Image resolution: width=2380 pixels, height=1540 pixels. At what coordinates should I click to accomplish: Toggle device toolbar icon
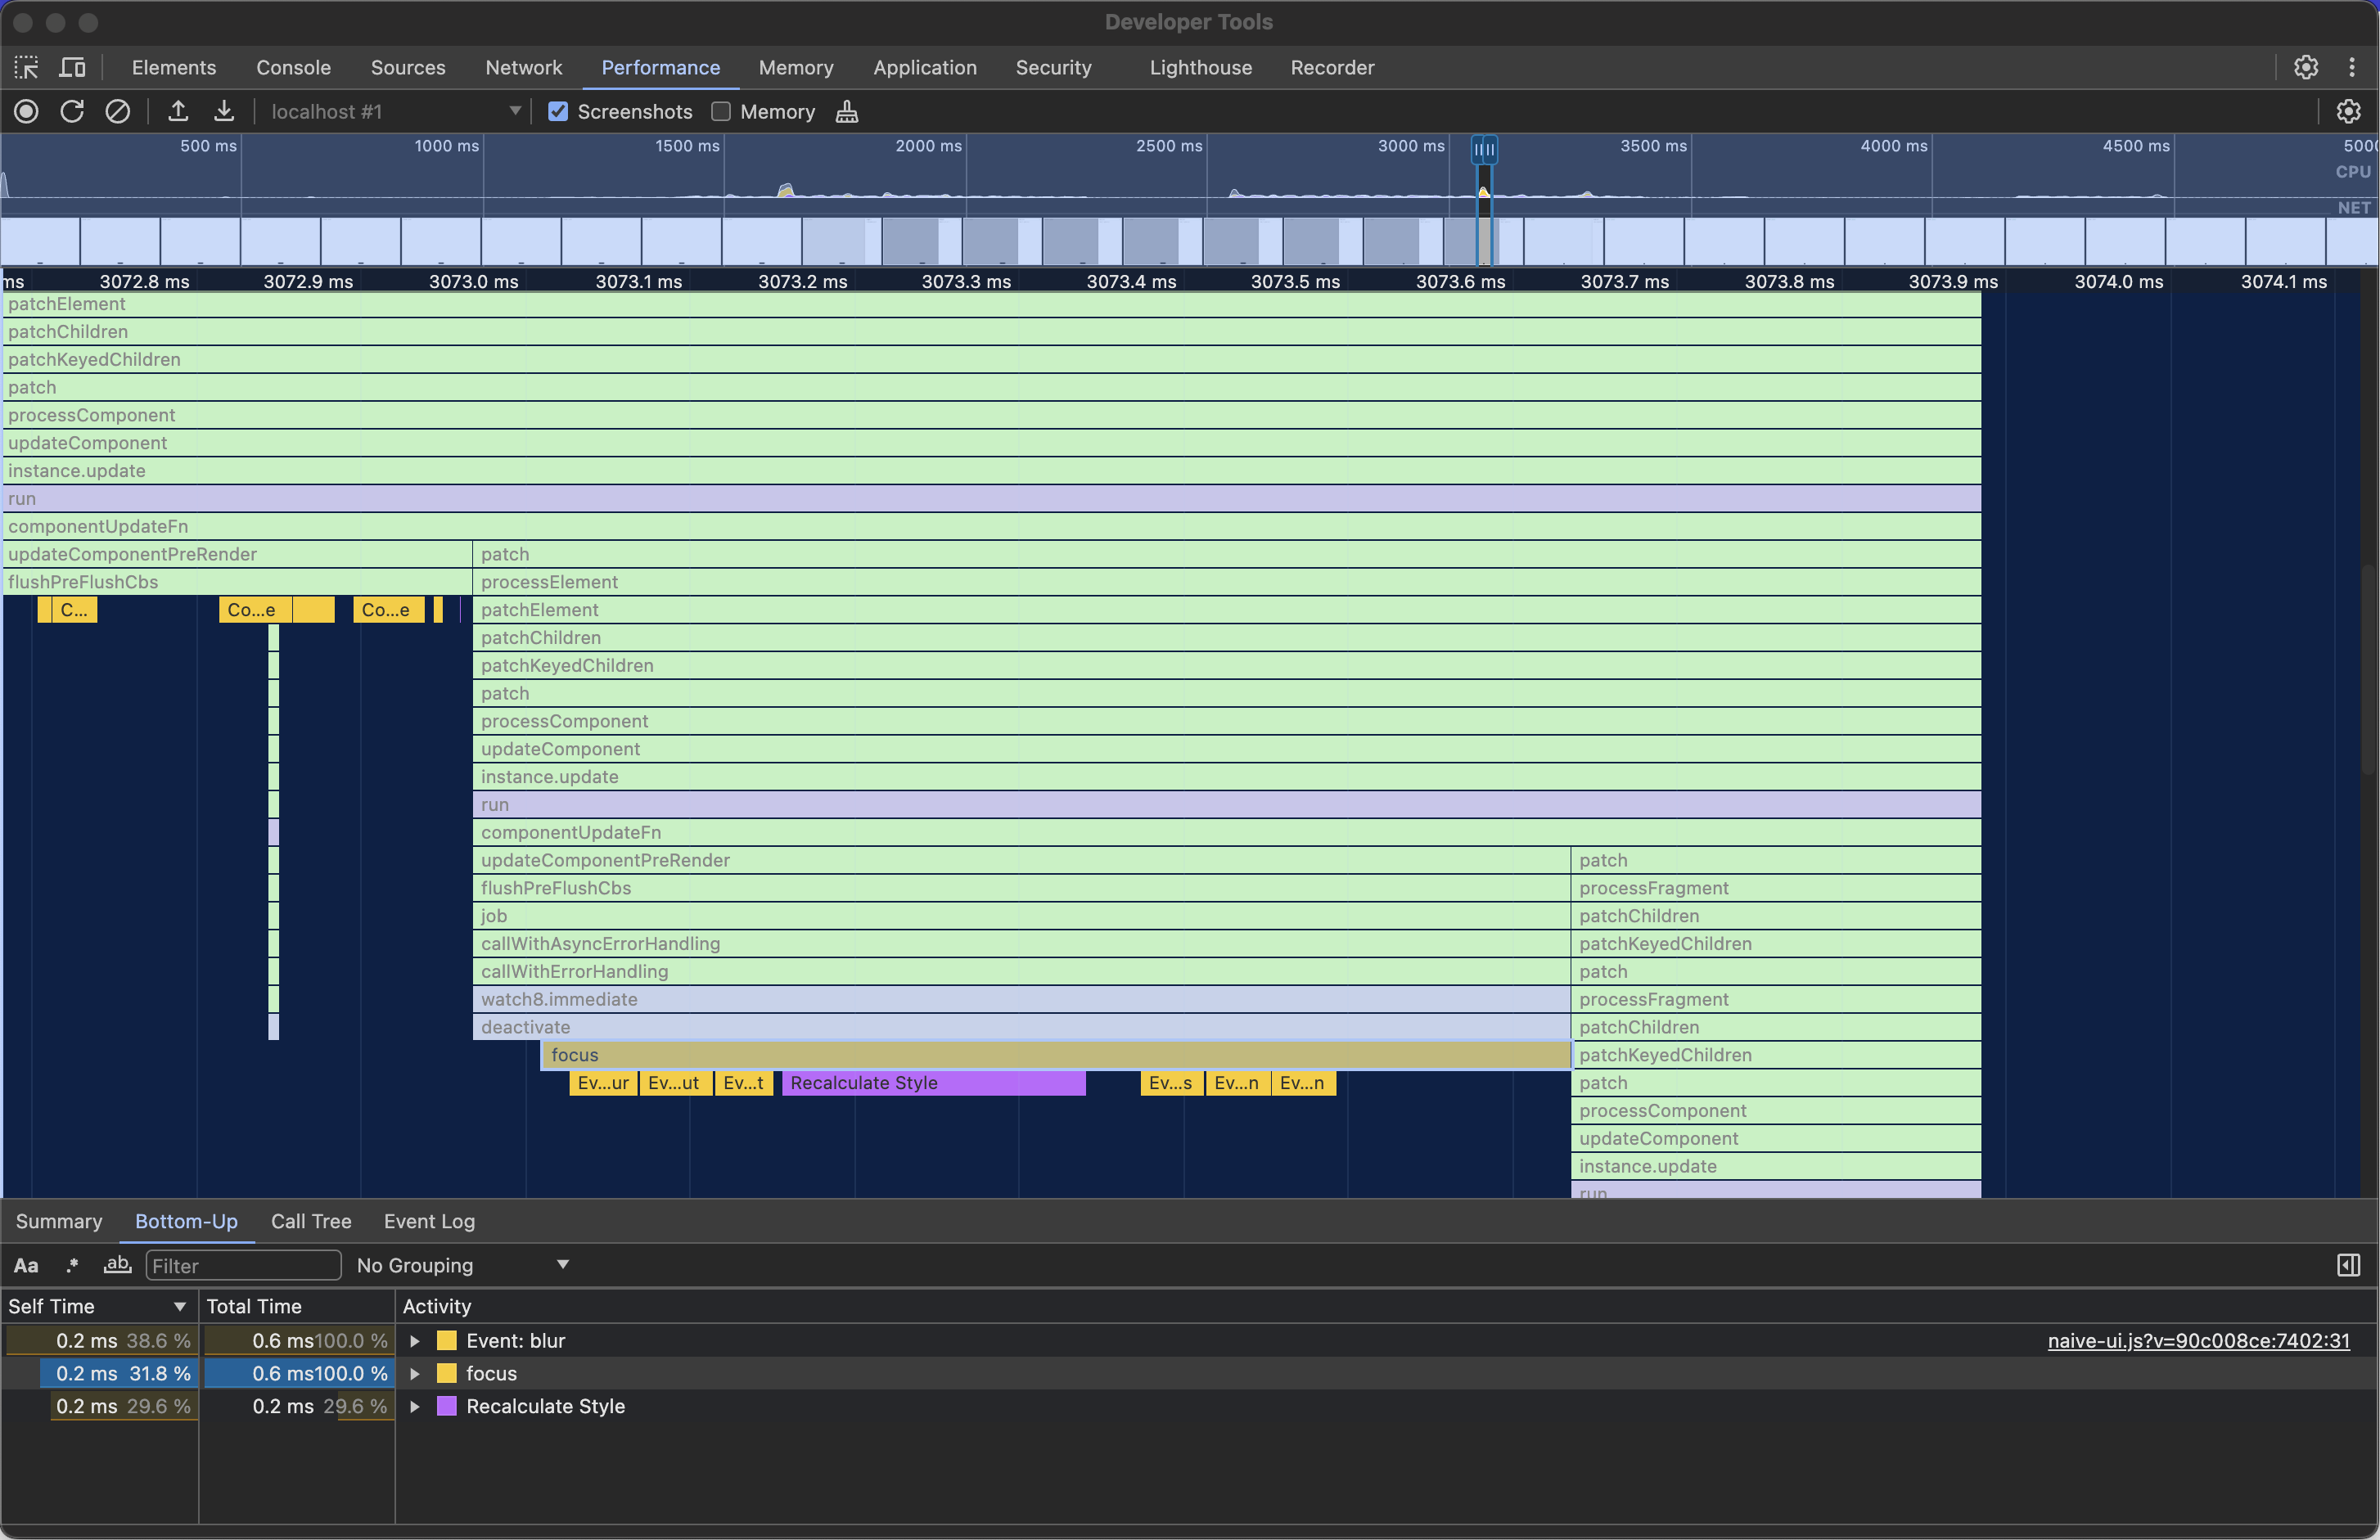click(x=73, y=68)
